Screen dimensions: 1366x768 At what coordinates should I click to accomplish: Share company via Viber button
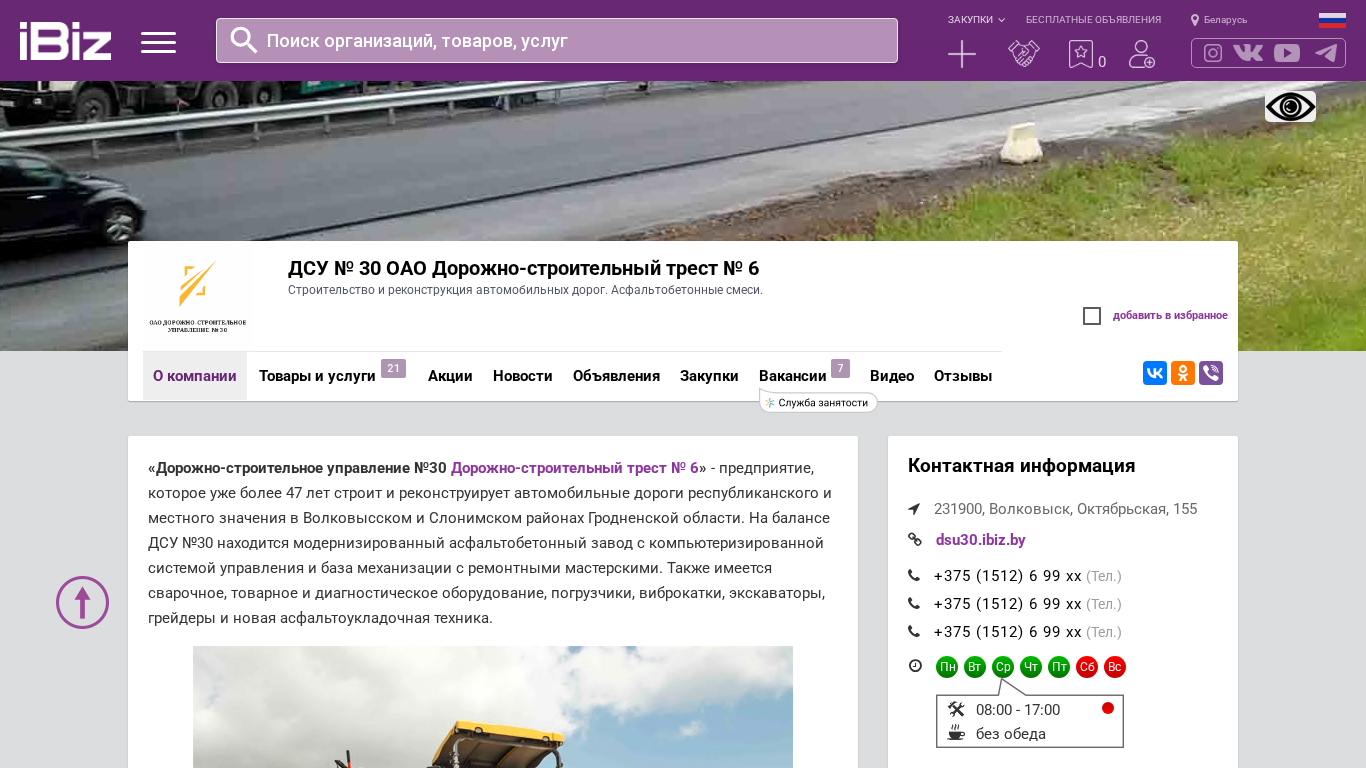[1211, 373]
